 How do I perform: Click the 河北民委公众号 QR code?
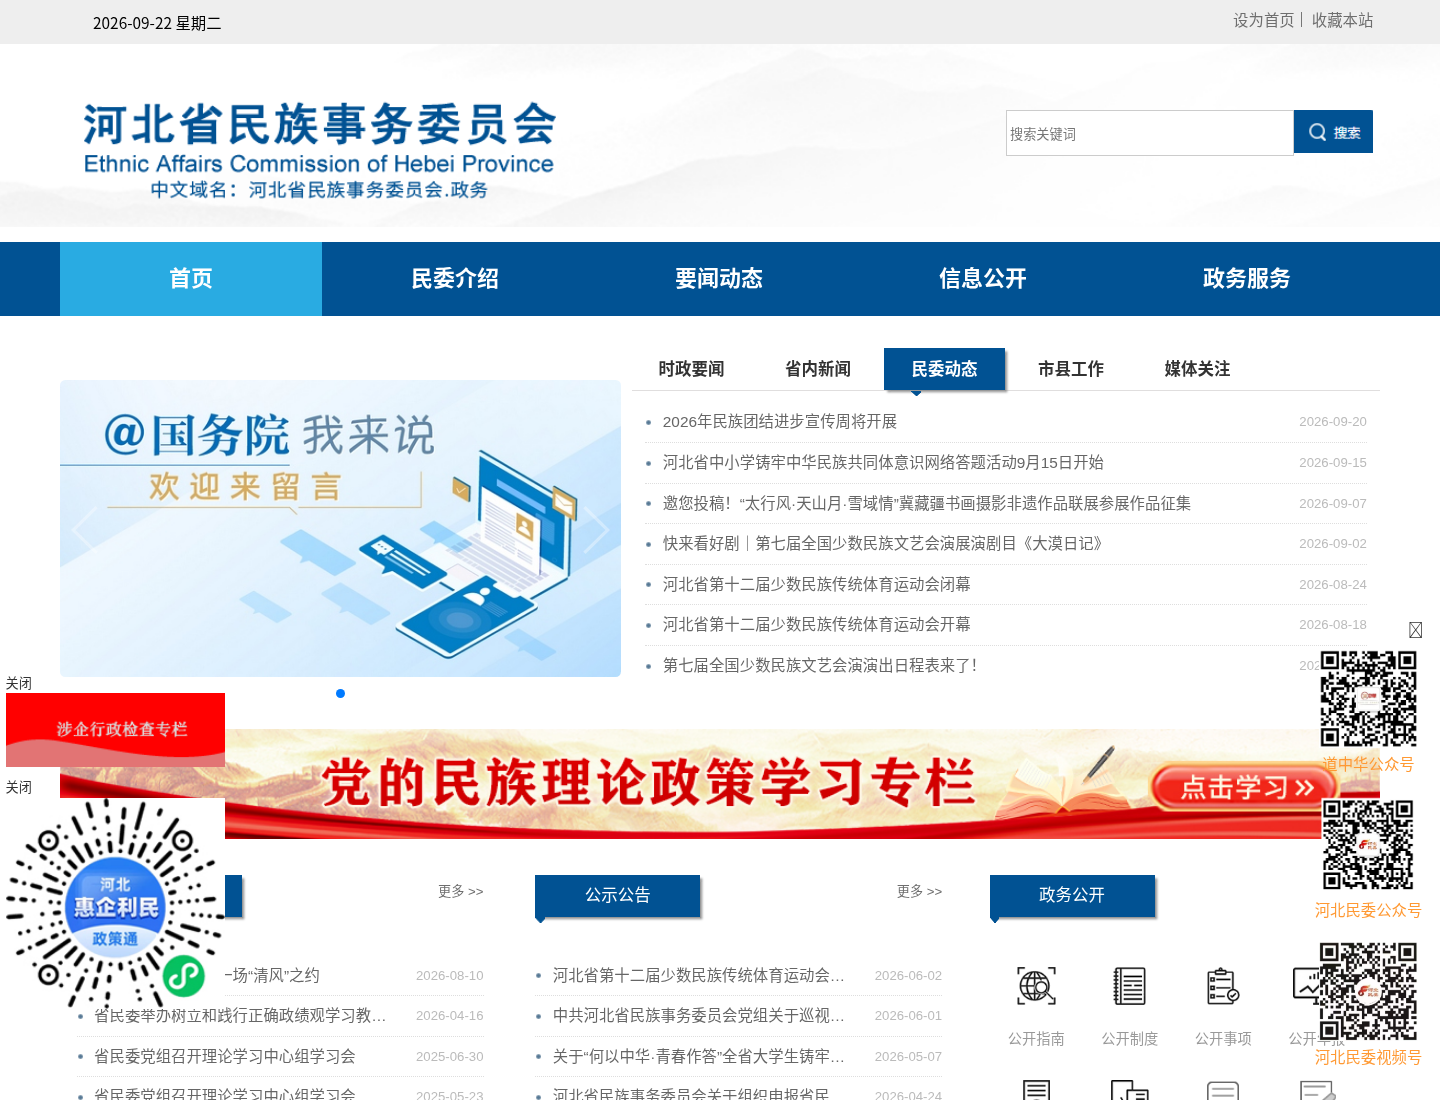click(1368, 845)
